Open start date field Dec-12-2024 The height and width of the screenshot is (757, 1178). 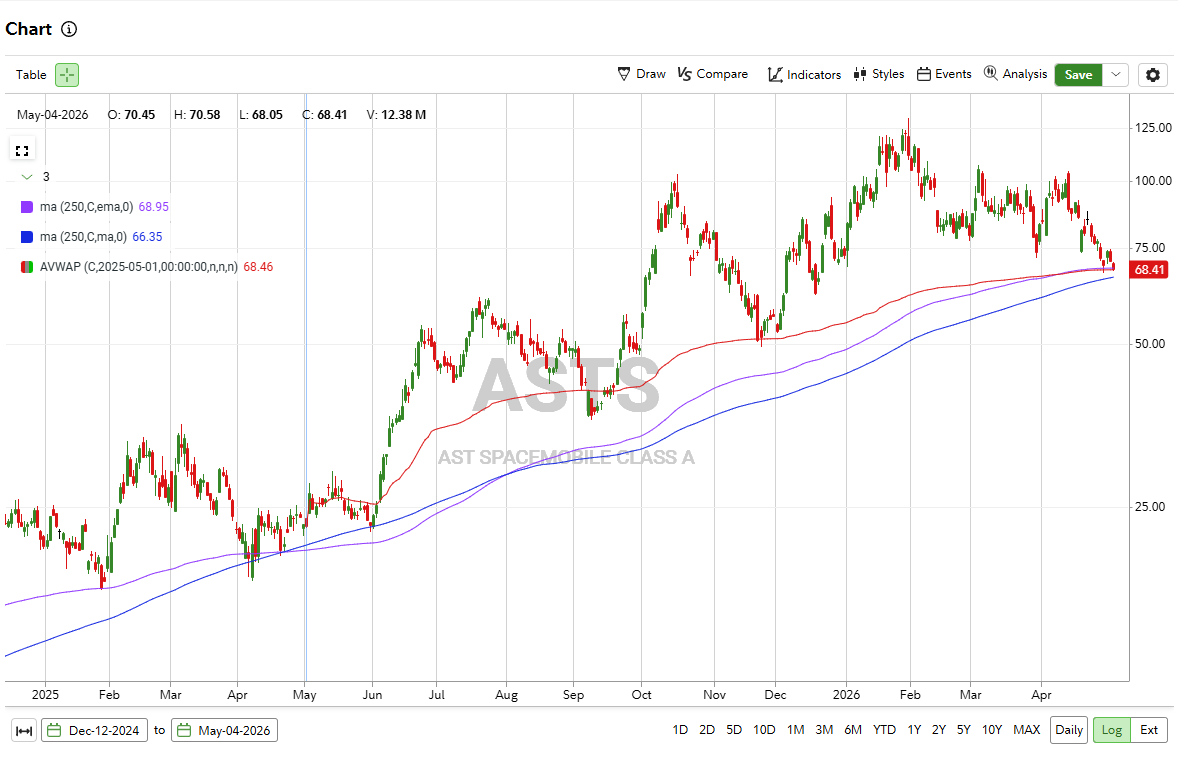(x=94, y=731)
